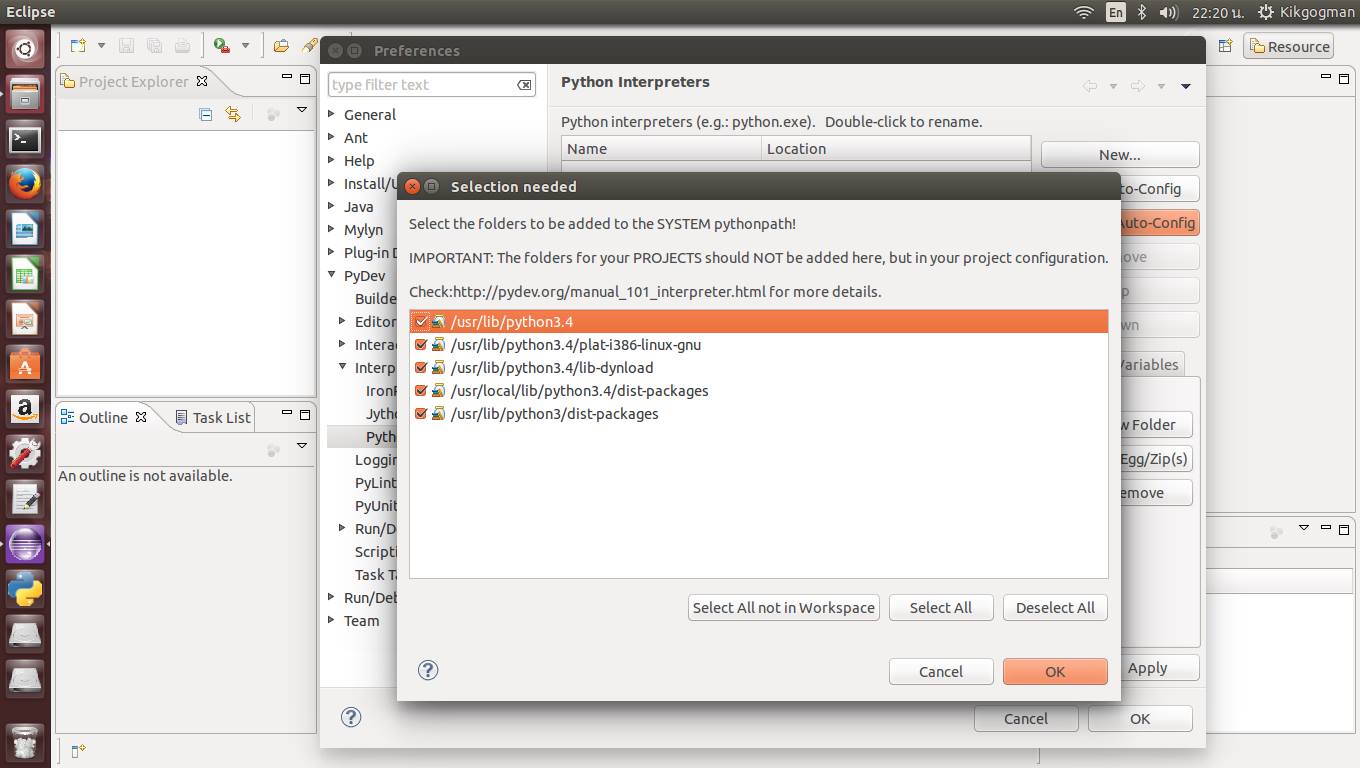1360x768 pixels.
Task: Open the External Tools dropdown arrow
Action: tap(245, 46)
